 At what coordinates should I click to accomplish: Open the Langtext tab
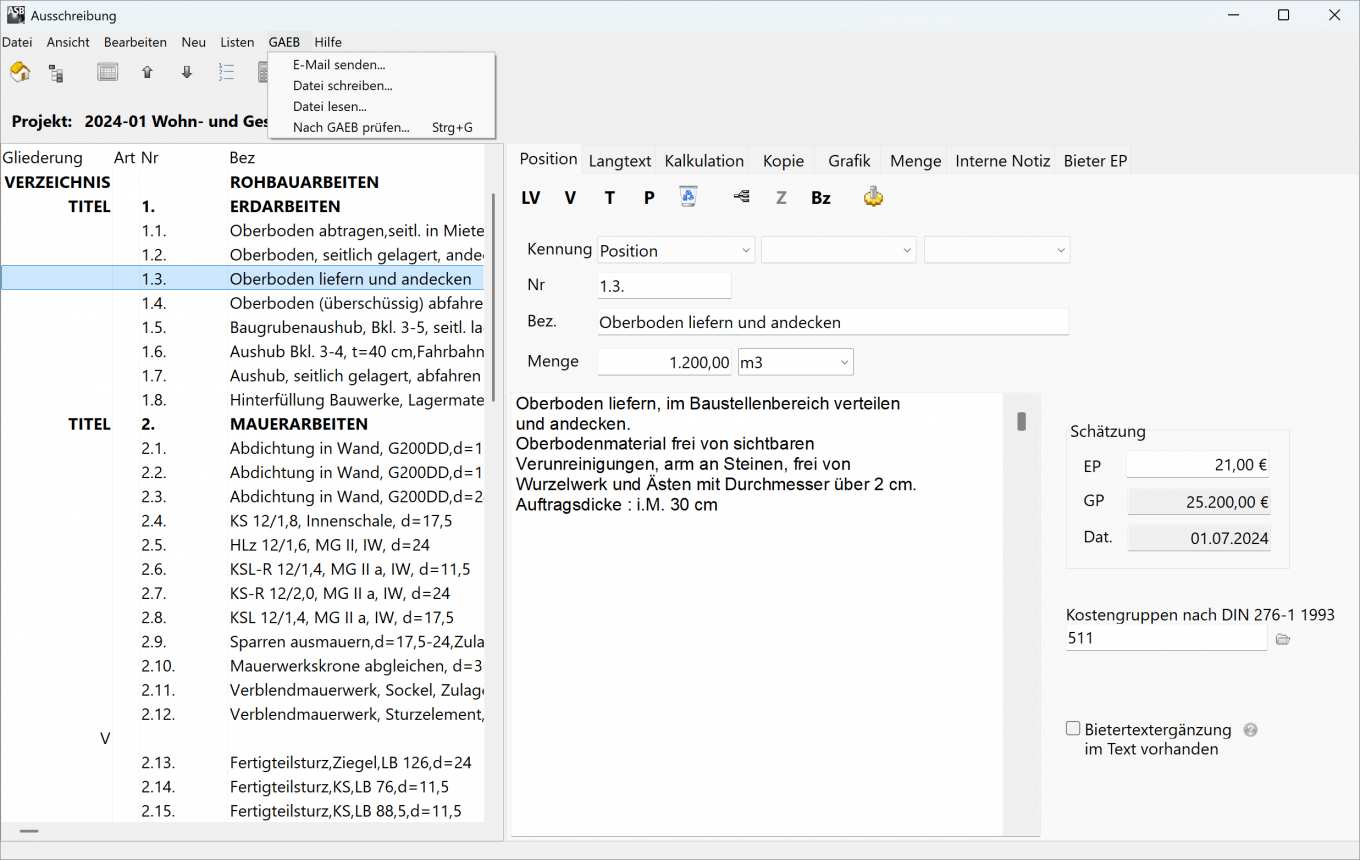pos(620,161)
